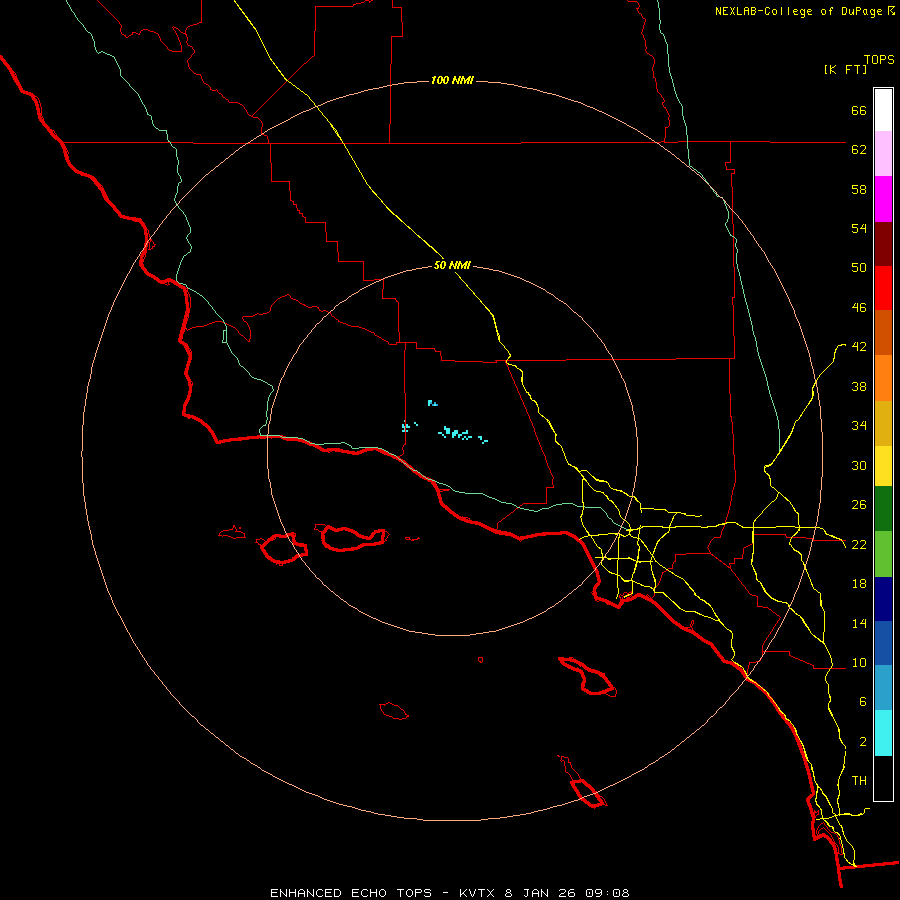Click the dark green legend band

pyautogui.click(x=883, y=509)
